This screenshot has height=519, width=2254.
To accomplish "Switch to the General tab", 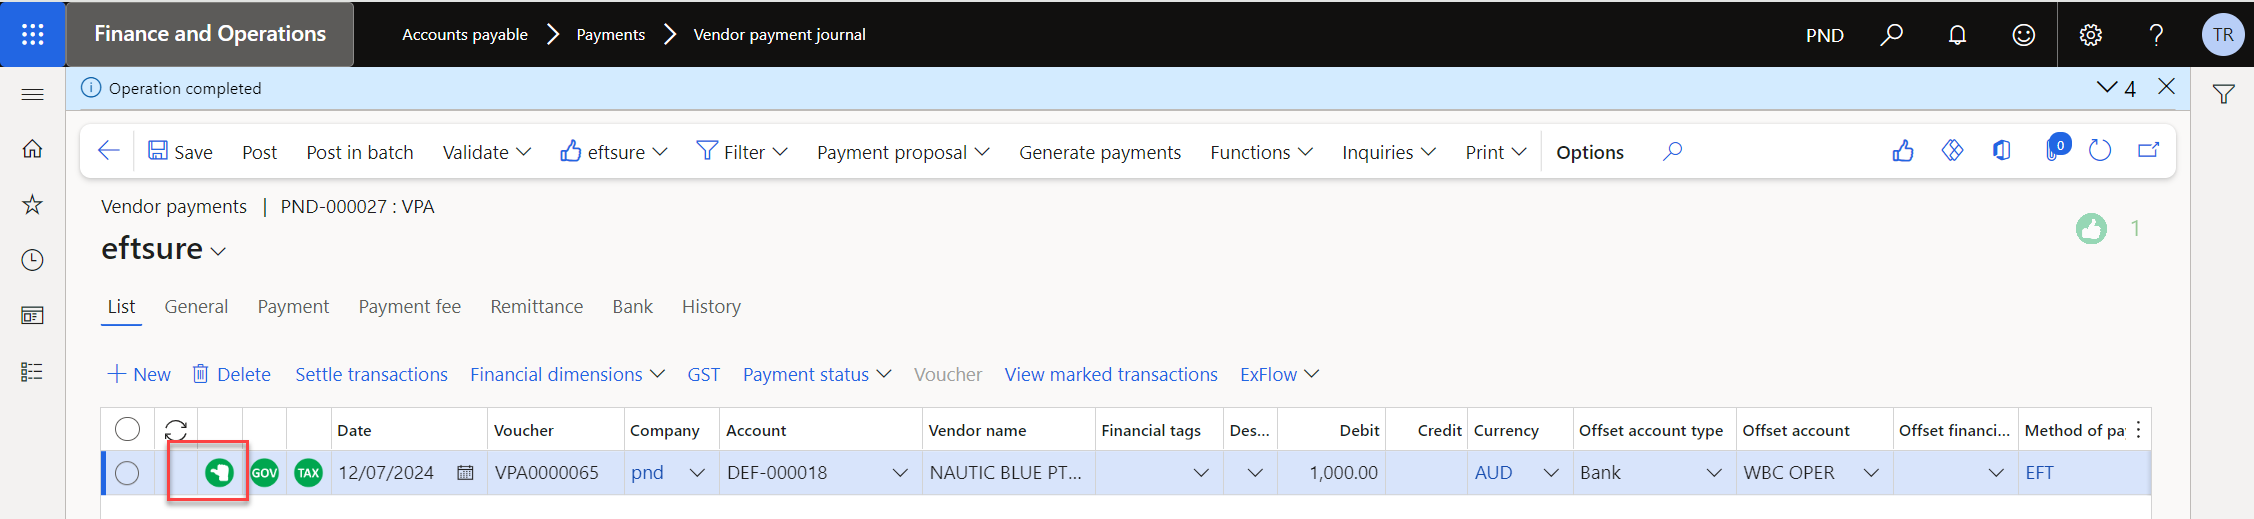I will coord(196,307).
